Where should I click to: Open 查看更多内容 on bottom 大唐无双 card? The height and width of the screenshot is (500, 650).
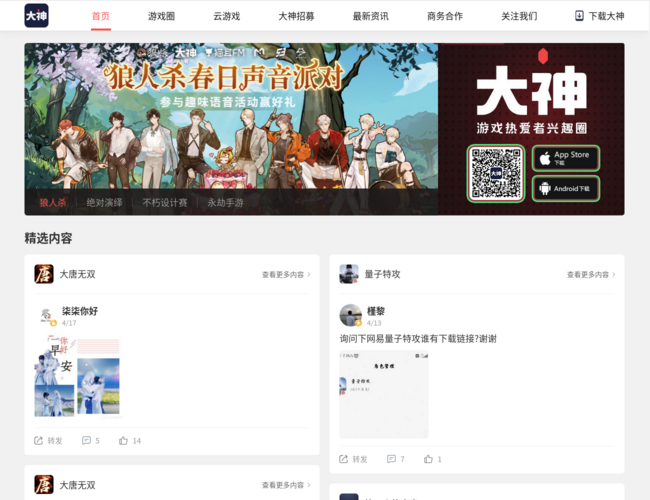(283, 485)
